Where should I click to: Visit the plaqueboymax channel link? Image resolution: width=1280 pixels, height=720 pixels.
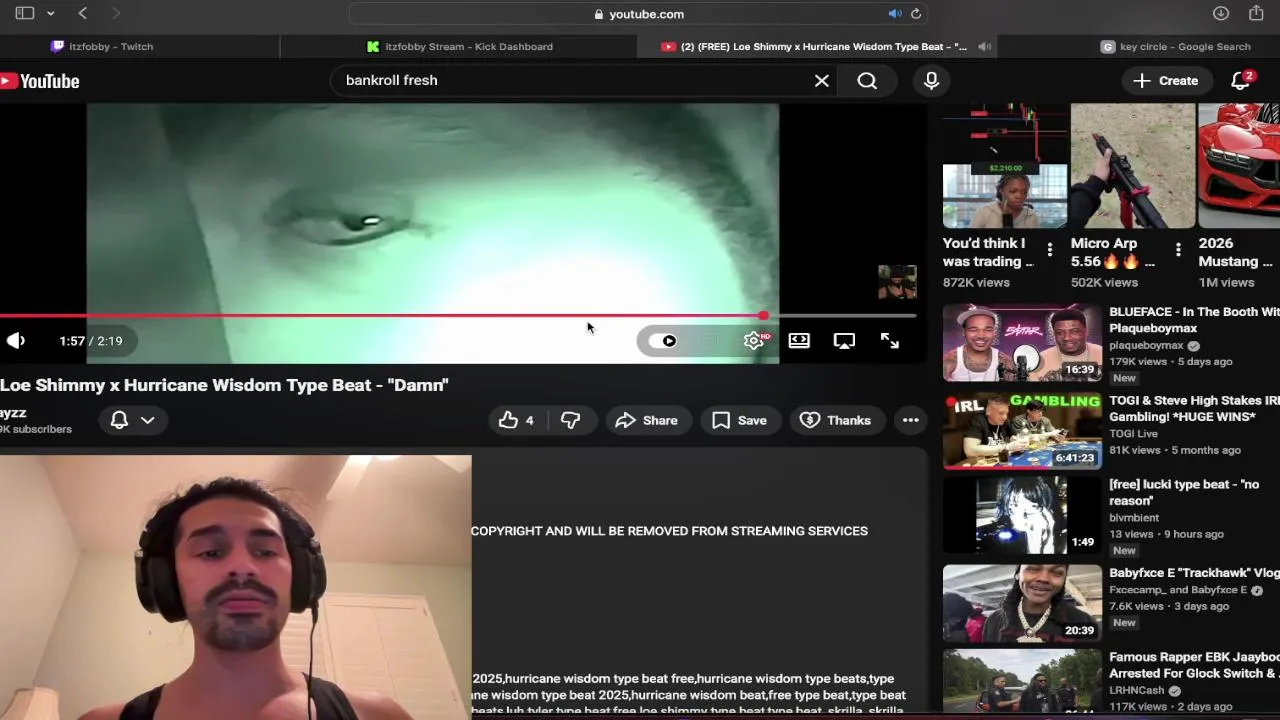tap(1146, 345)
